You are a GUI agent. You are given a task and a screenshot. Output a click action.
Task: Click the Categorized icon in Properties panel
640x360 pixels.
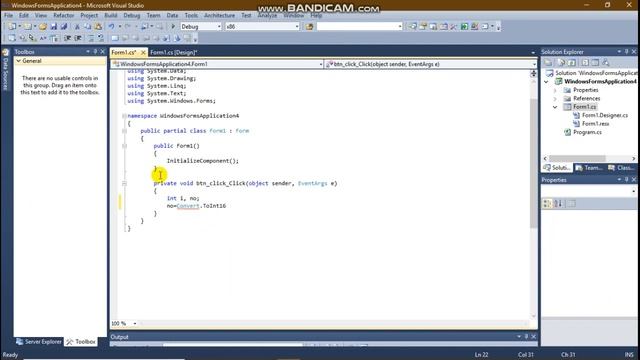coord(547,203)
